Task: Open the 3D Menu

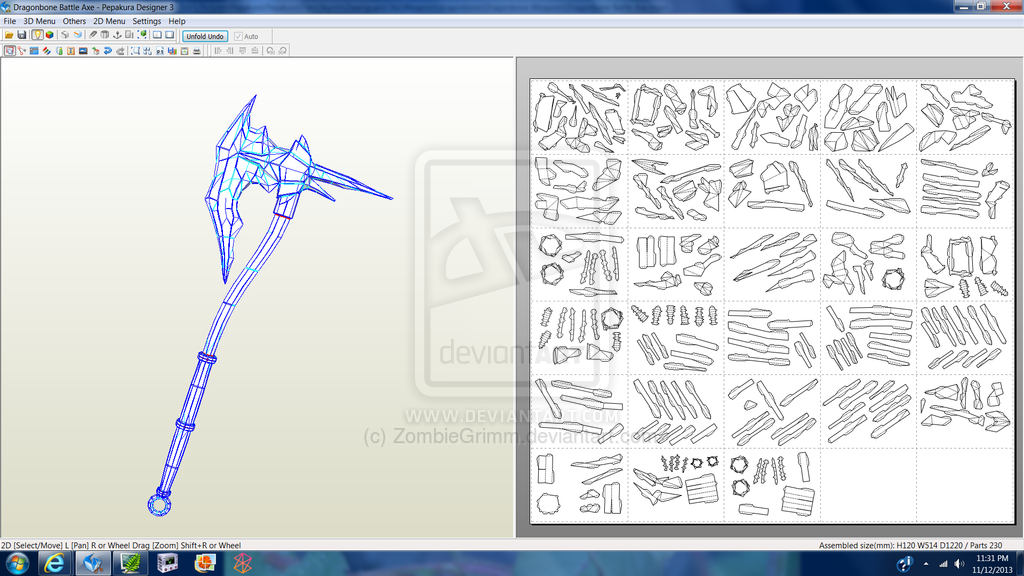Action: [39, 21]
